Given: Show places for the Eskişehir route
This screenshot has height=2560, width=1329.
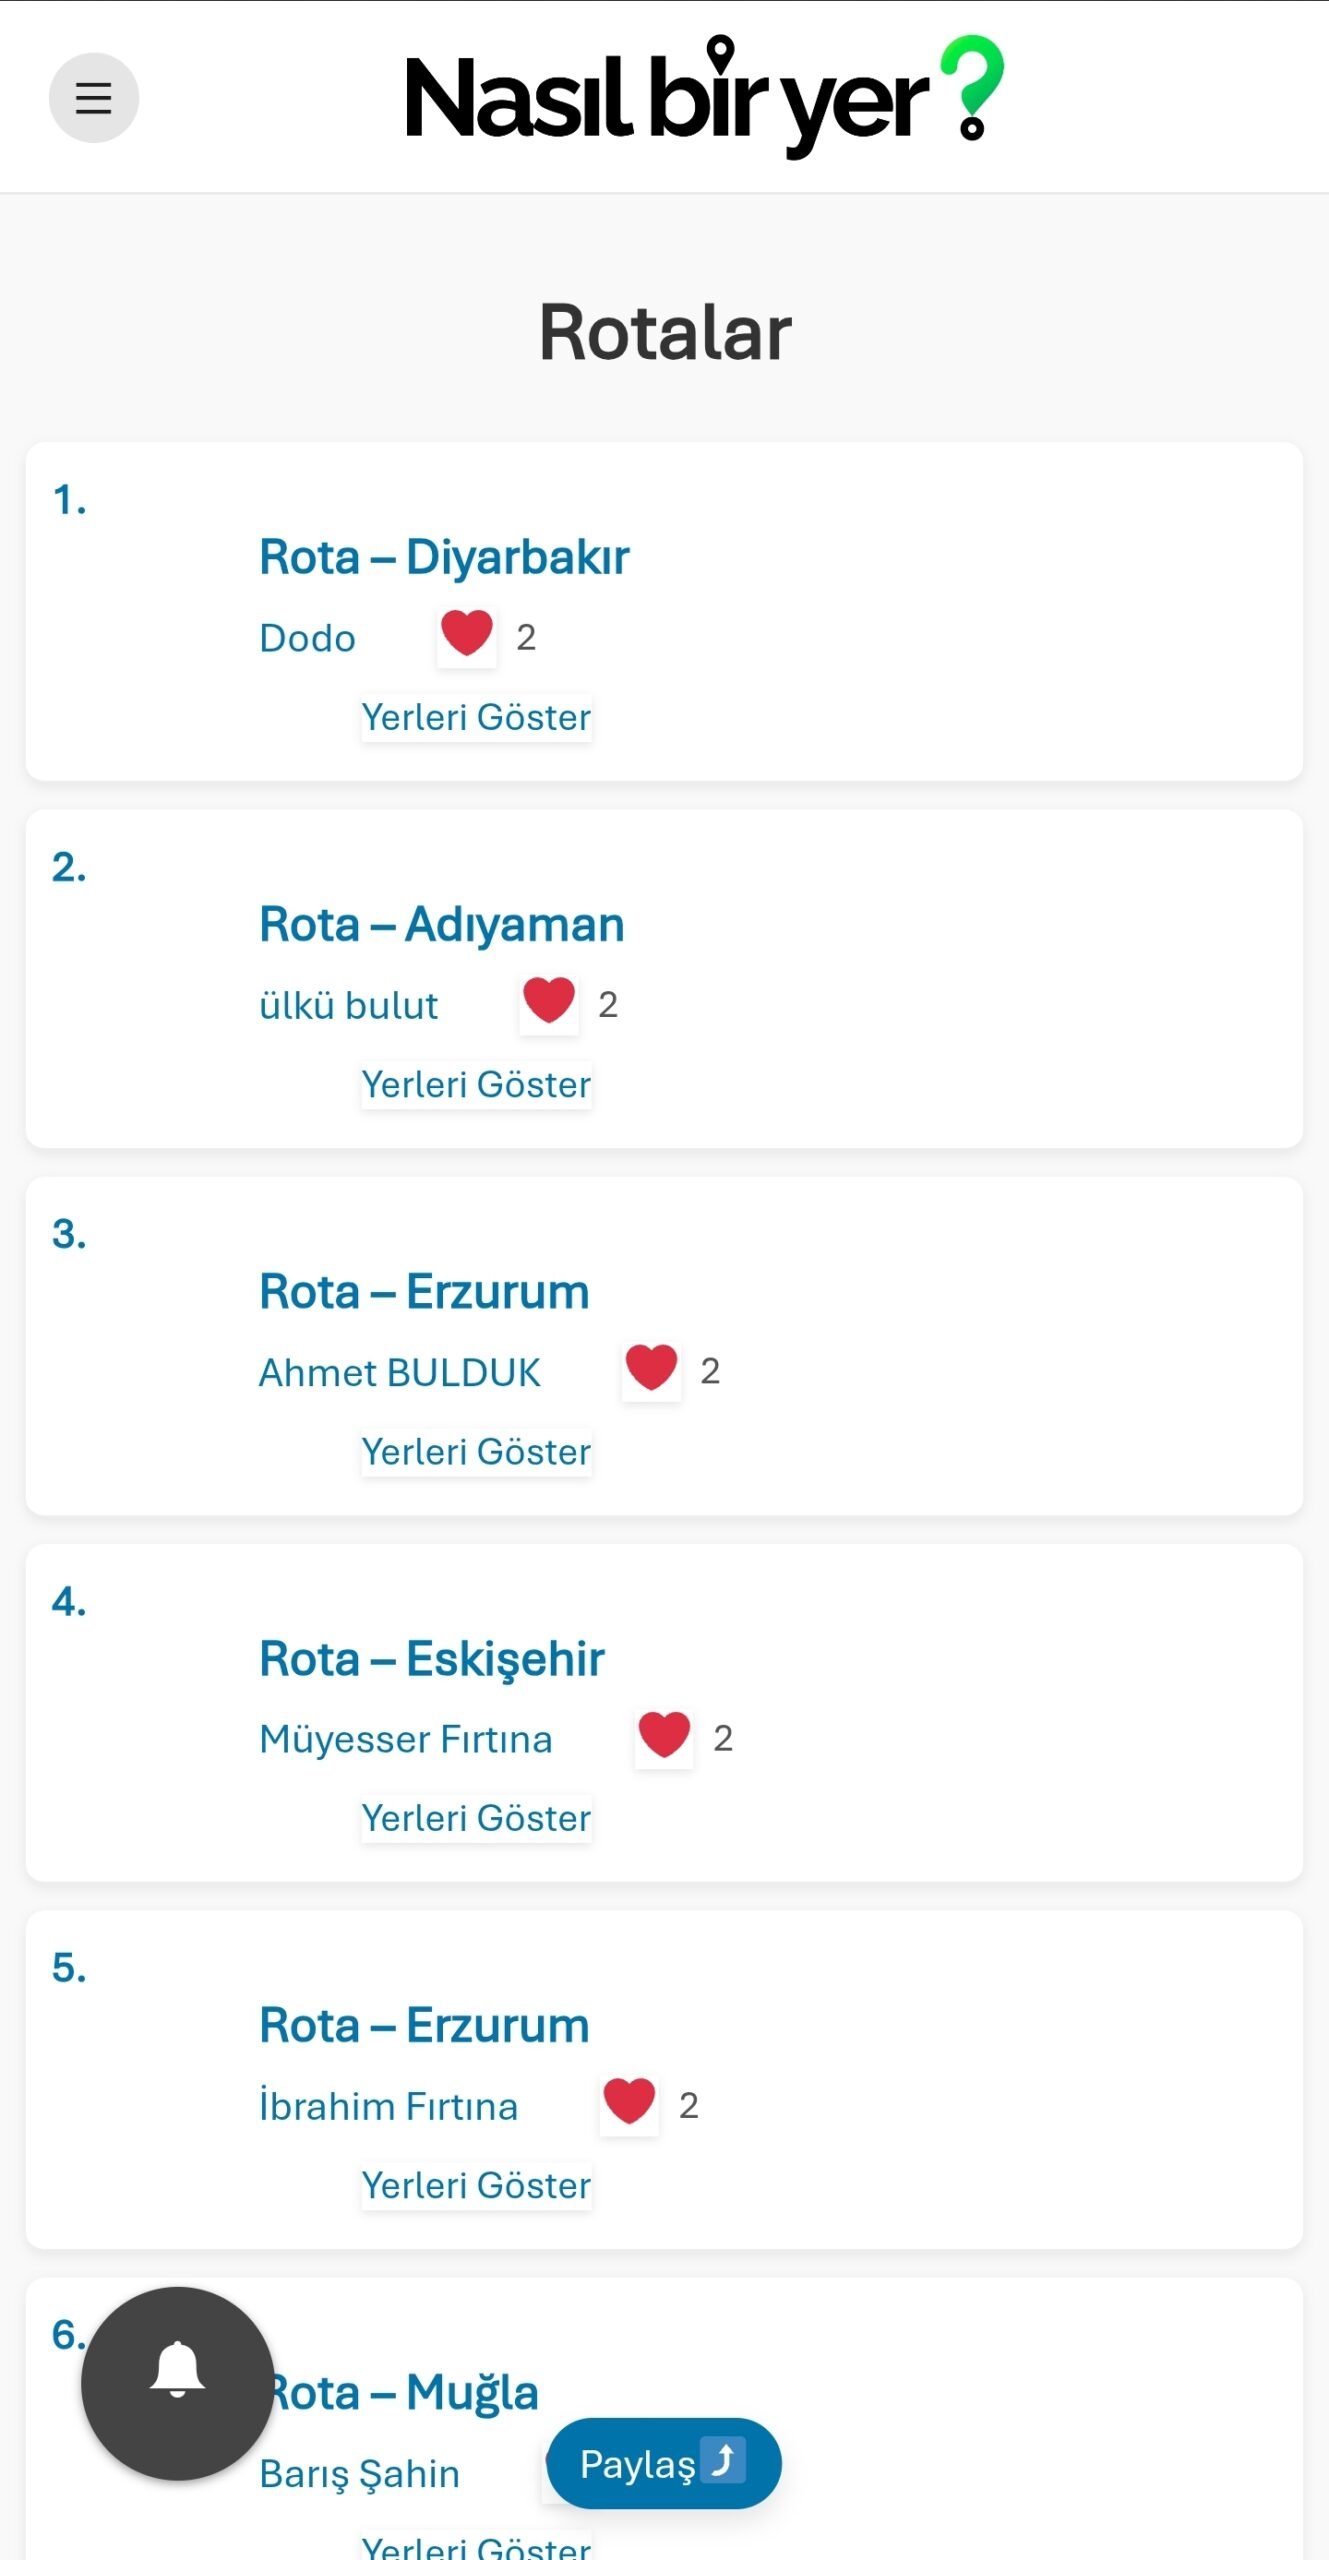Looking at the screenshot, I should click(x=476, y=1818).
